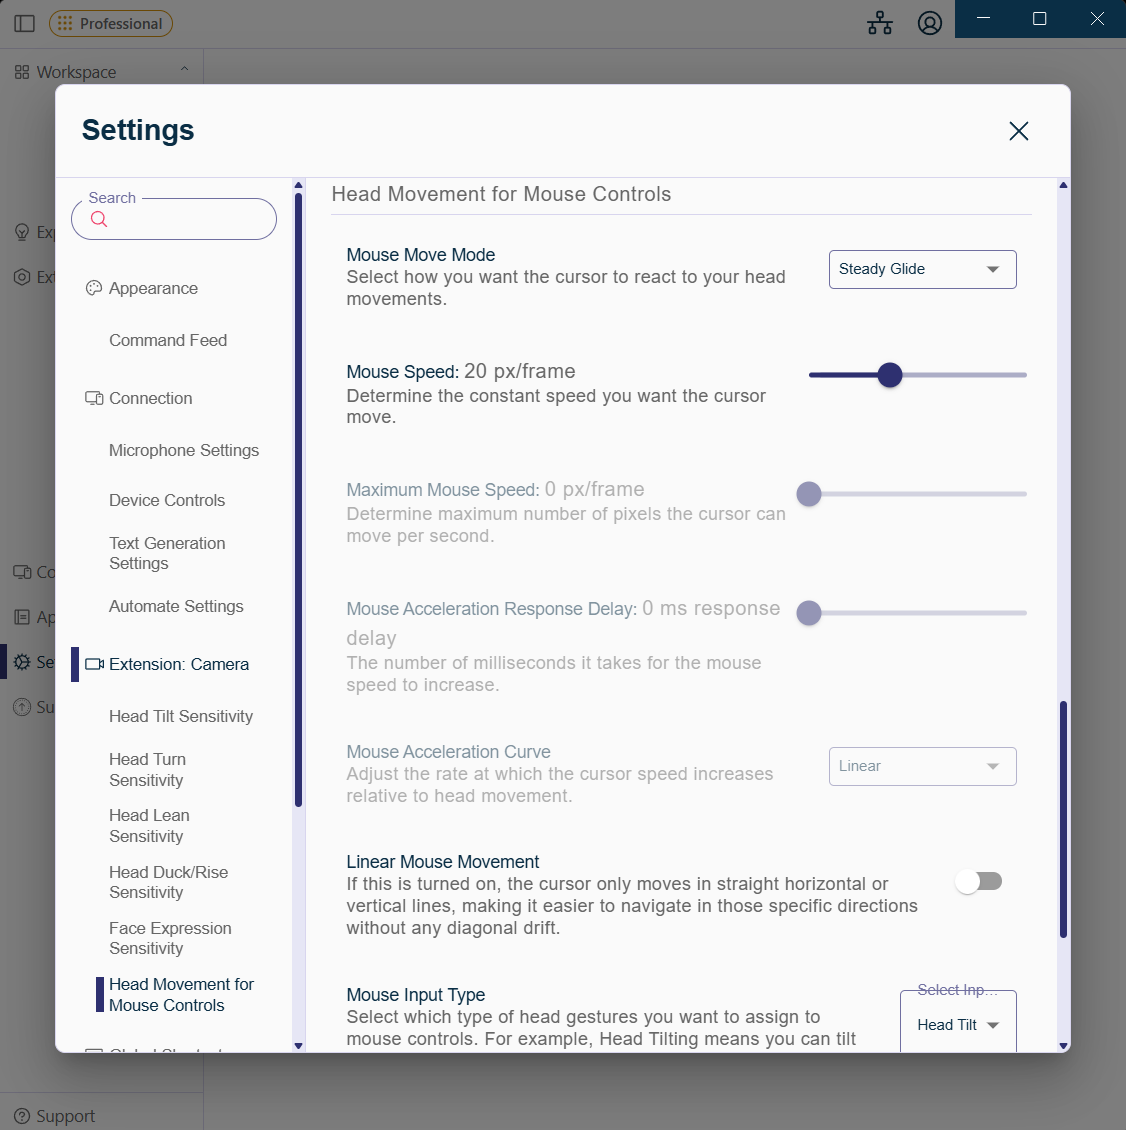The height and width of the screenshot is (1130, 1126).
Task: Close the Settings dialog with the X
Action: point(1019,131)
